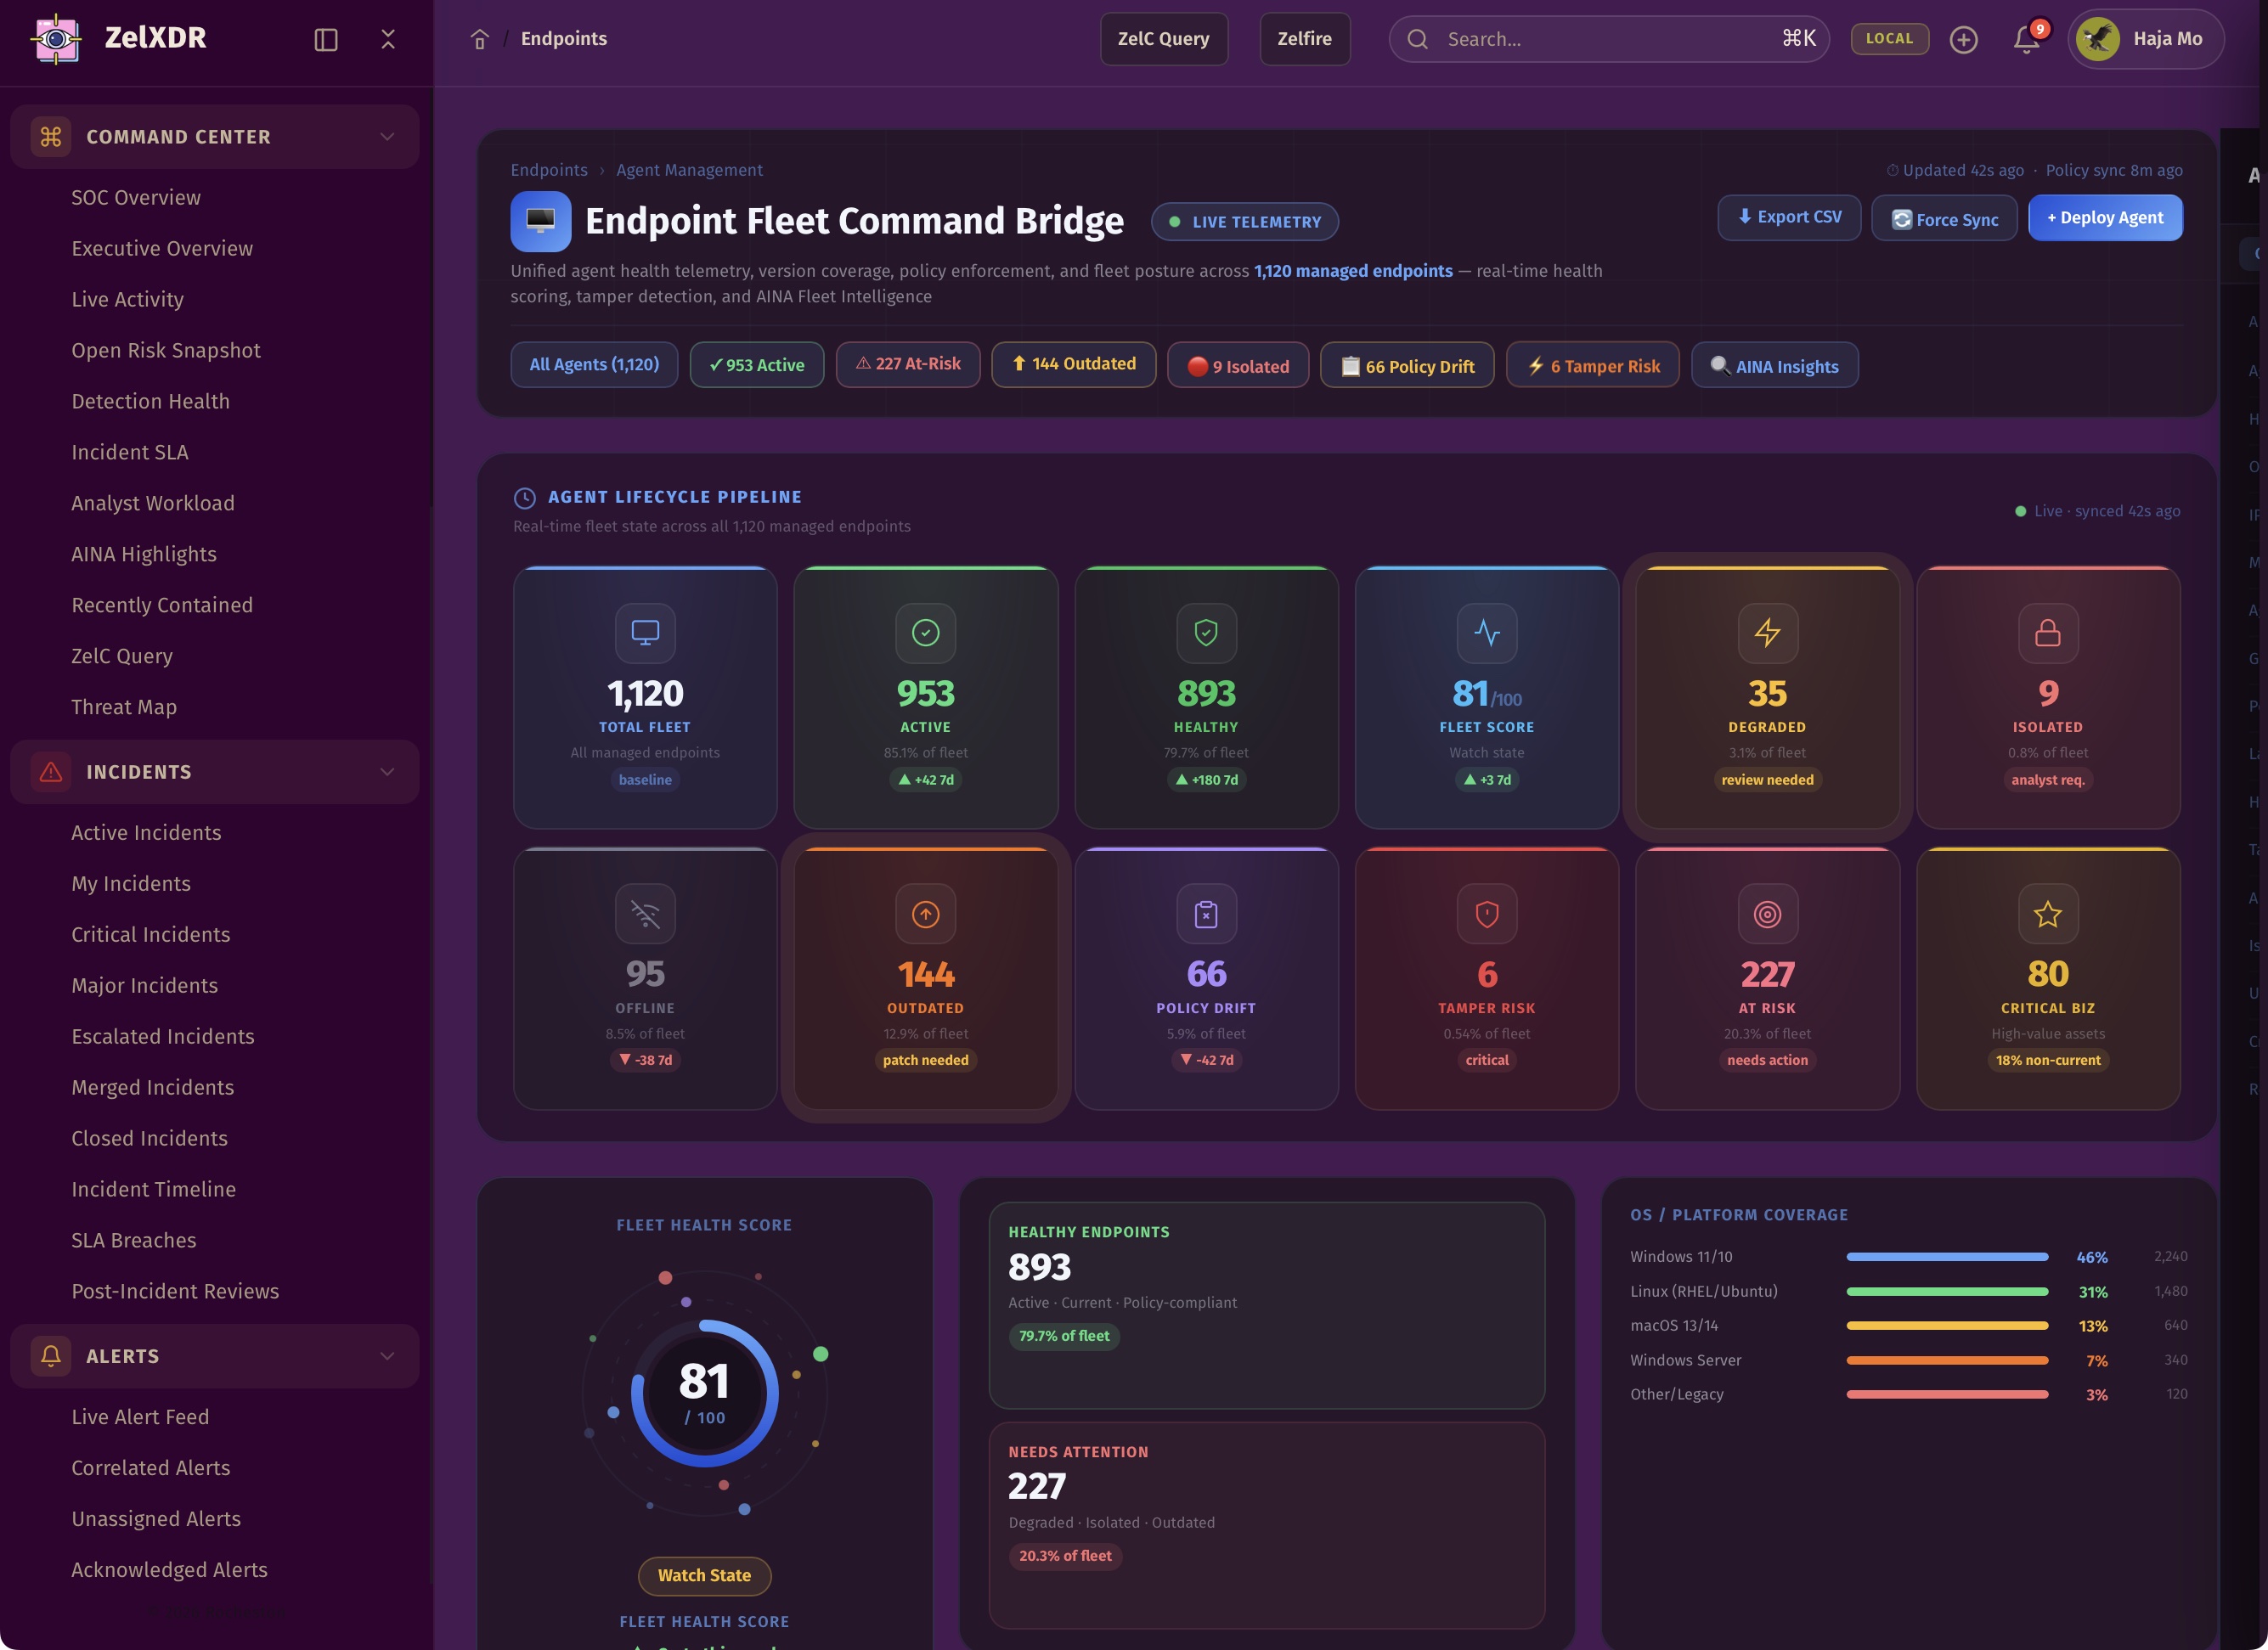Click the ZelXDR eye logo
The width and height of the screenshot is (2268, 1650).
click(x=56, y=39)
